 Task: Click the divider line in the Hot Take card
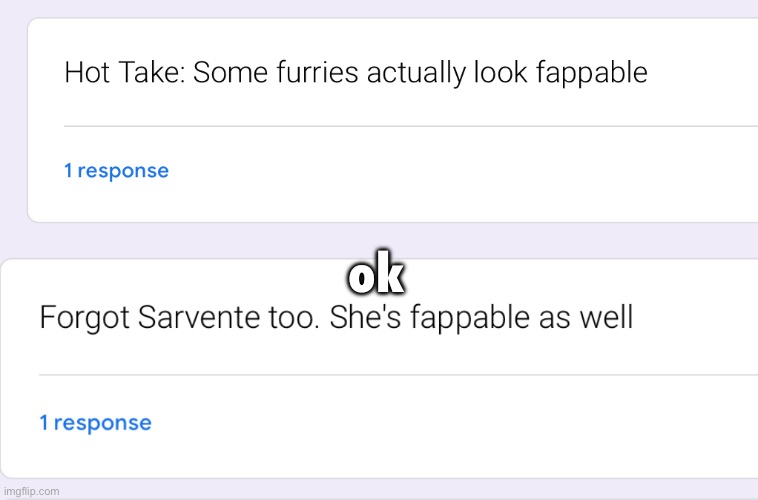click(x=411, y=126)
